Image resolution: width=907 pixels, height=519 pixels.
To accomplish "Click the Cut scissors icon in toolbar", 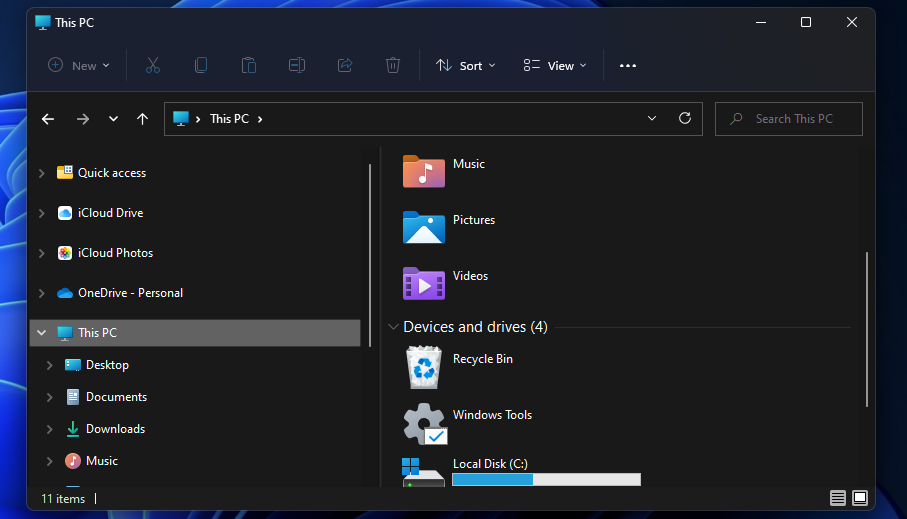I will [153, 65].
